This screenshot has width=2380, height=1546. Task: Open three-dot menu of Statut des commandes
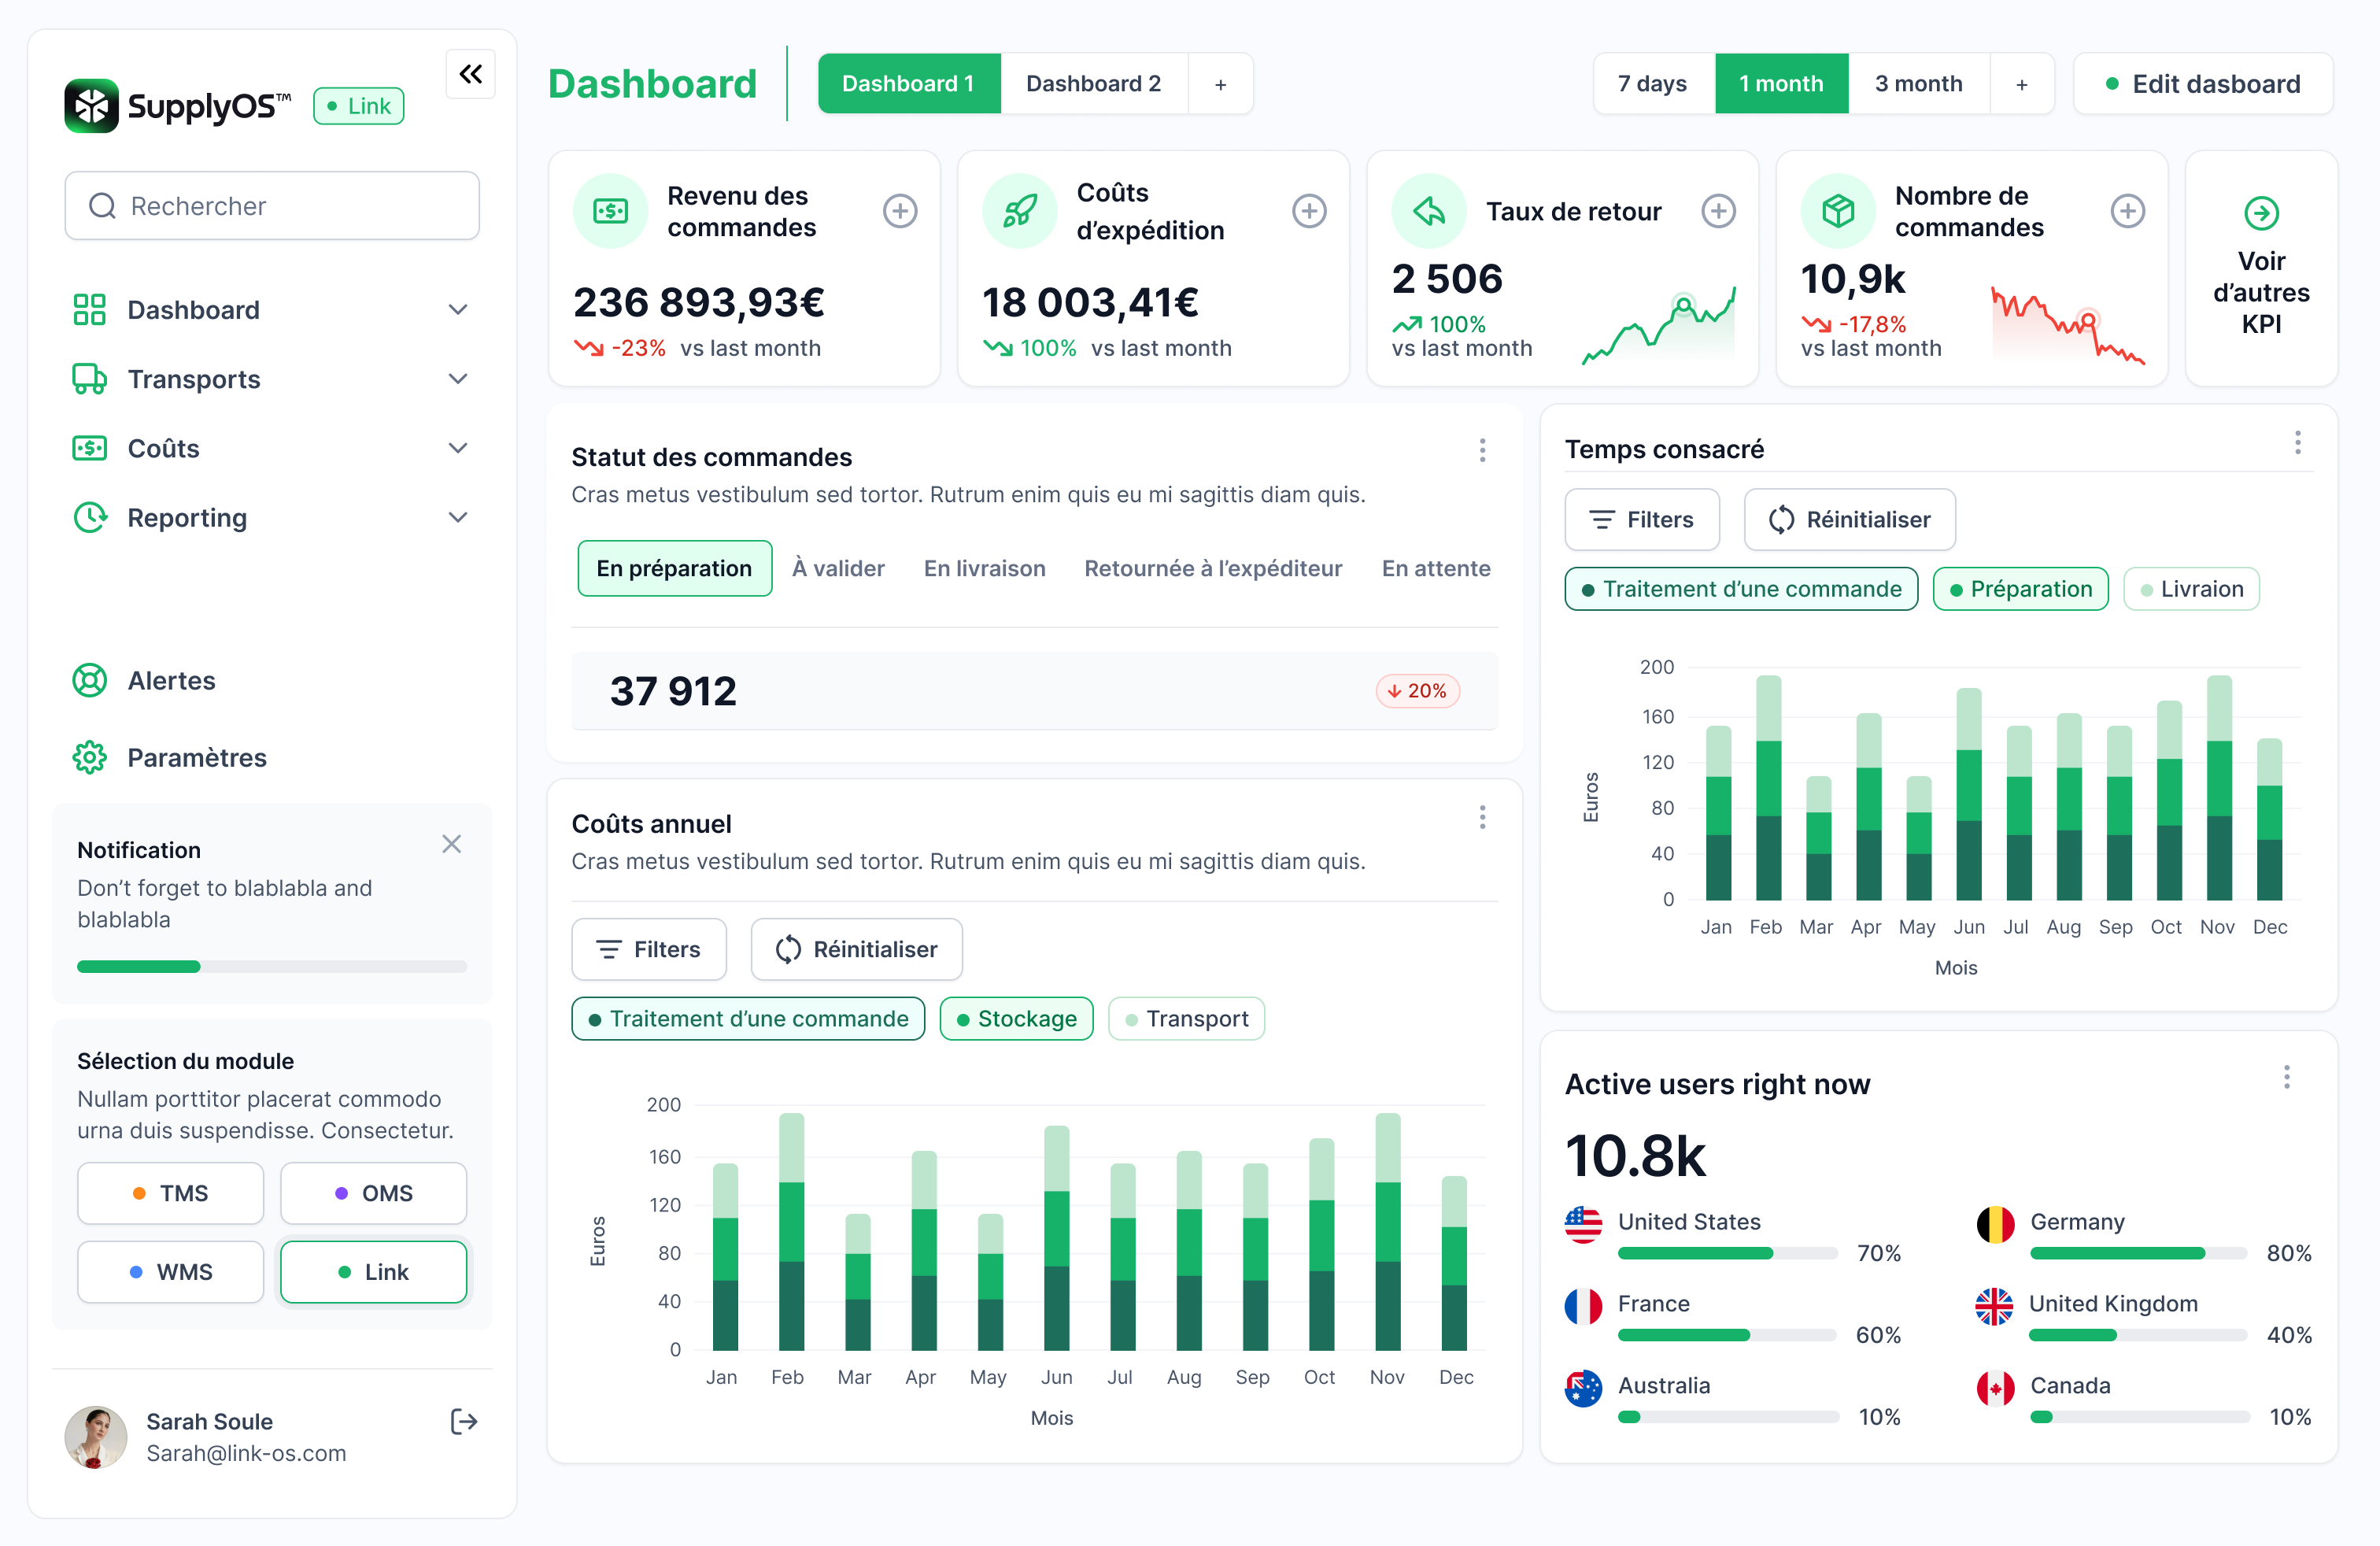[x=1482, y=451]
